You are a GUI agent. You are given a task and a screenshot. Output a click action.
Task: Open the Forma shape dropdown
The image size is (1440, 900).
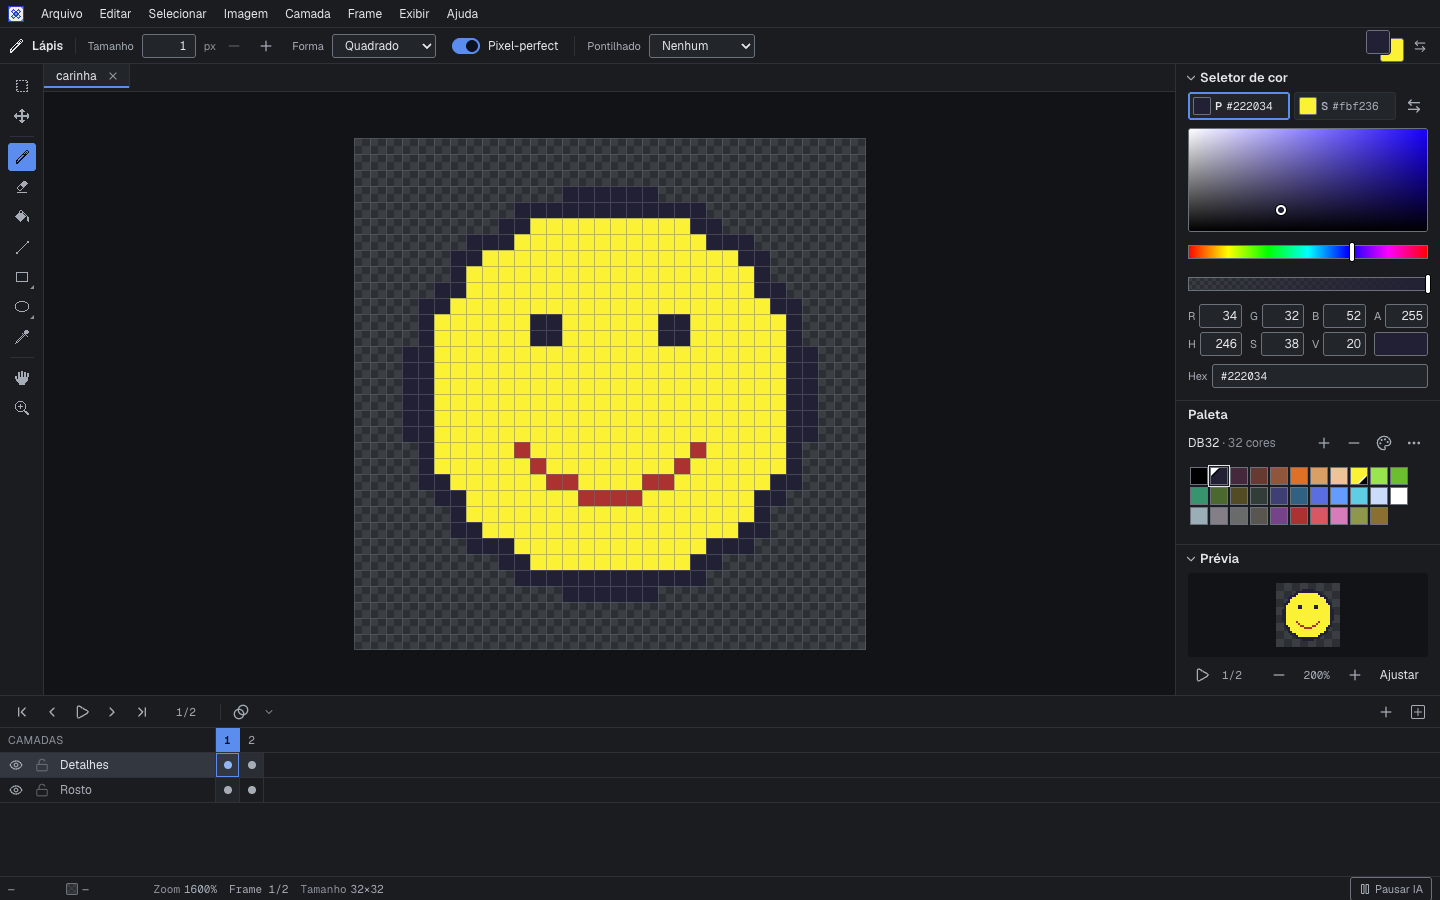384,46
